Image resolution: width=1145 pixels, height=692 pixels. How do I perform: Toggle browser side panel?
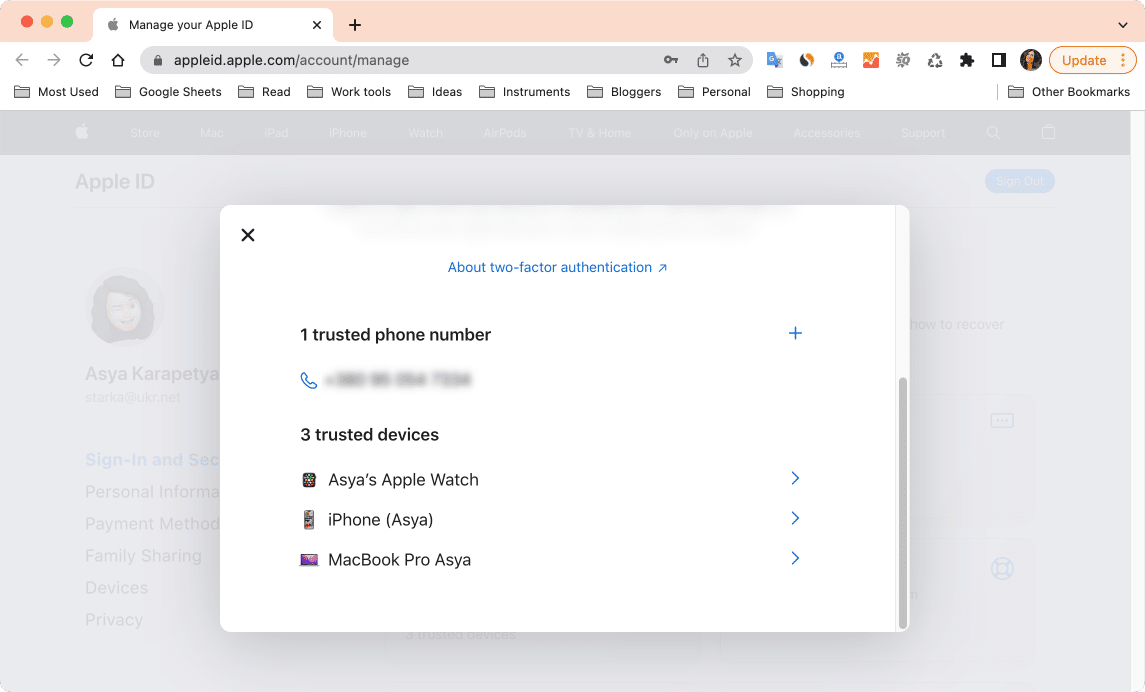pyautogui.click(x=999, y=60)
